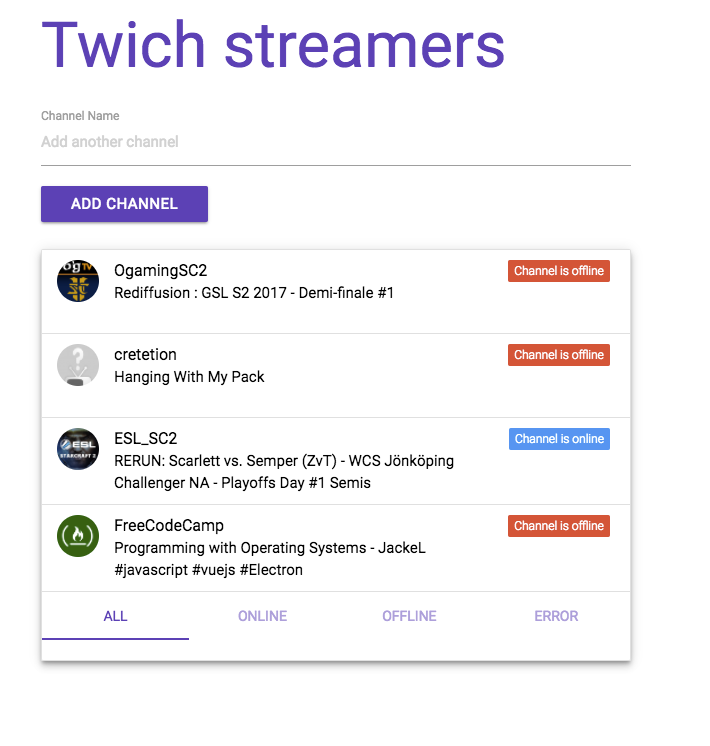Click the FreeCodeCamp flame logo avatar

coord(78,536)
